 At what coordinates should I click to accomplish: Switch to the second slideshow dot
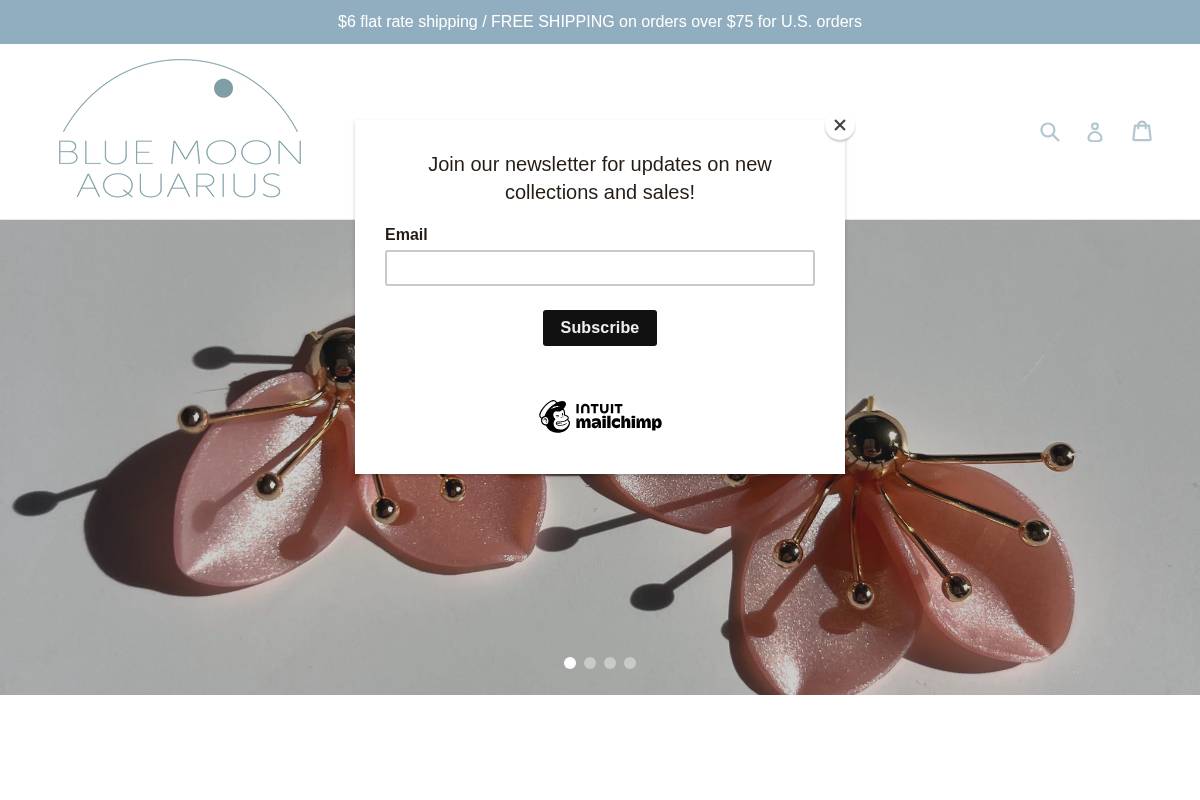click(590, 663)
